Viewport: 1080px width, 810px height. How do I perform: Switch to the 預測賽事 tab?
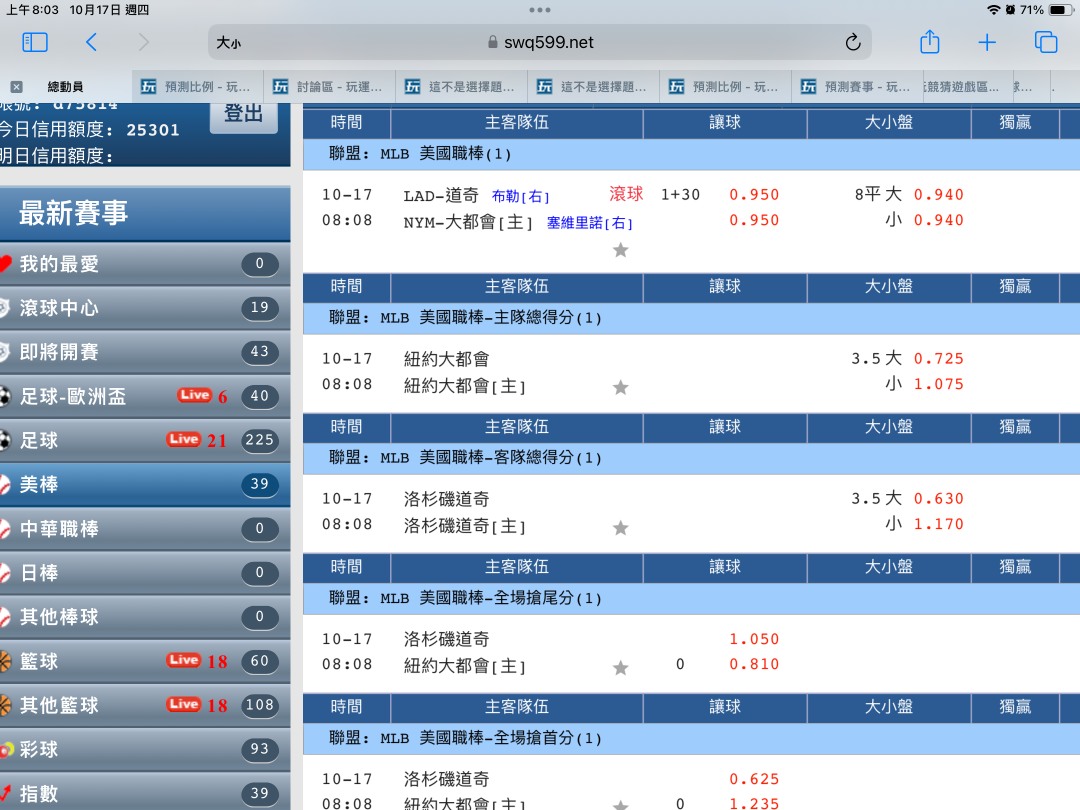[x=858, y=87]
